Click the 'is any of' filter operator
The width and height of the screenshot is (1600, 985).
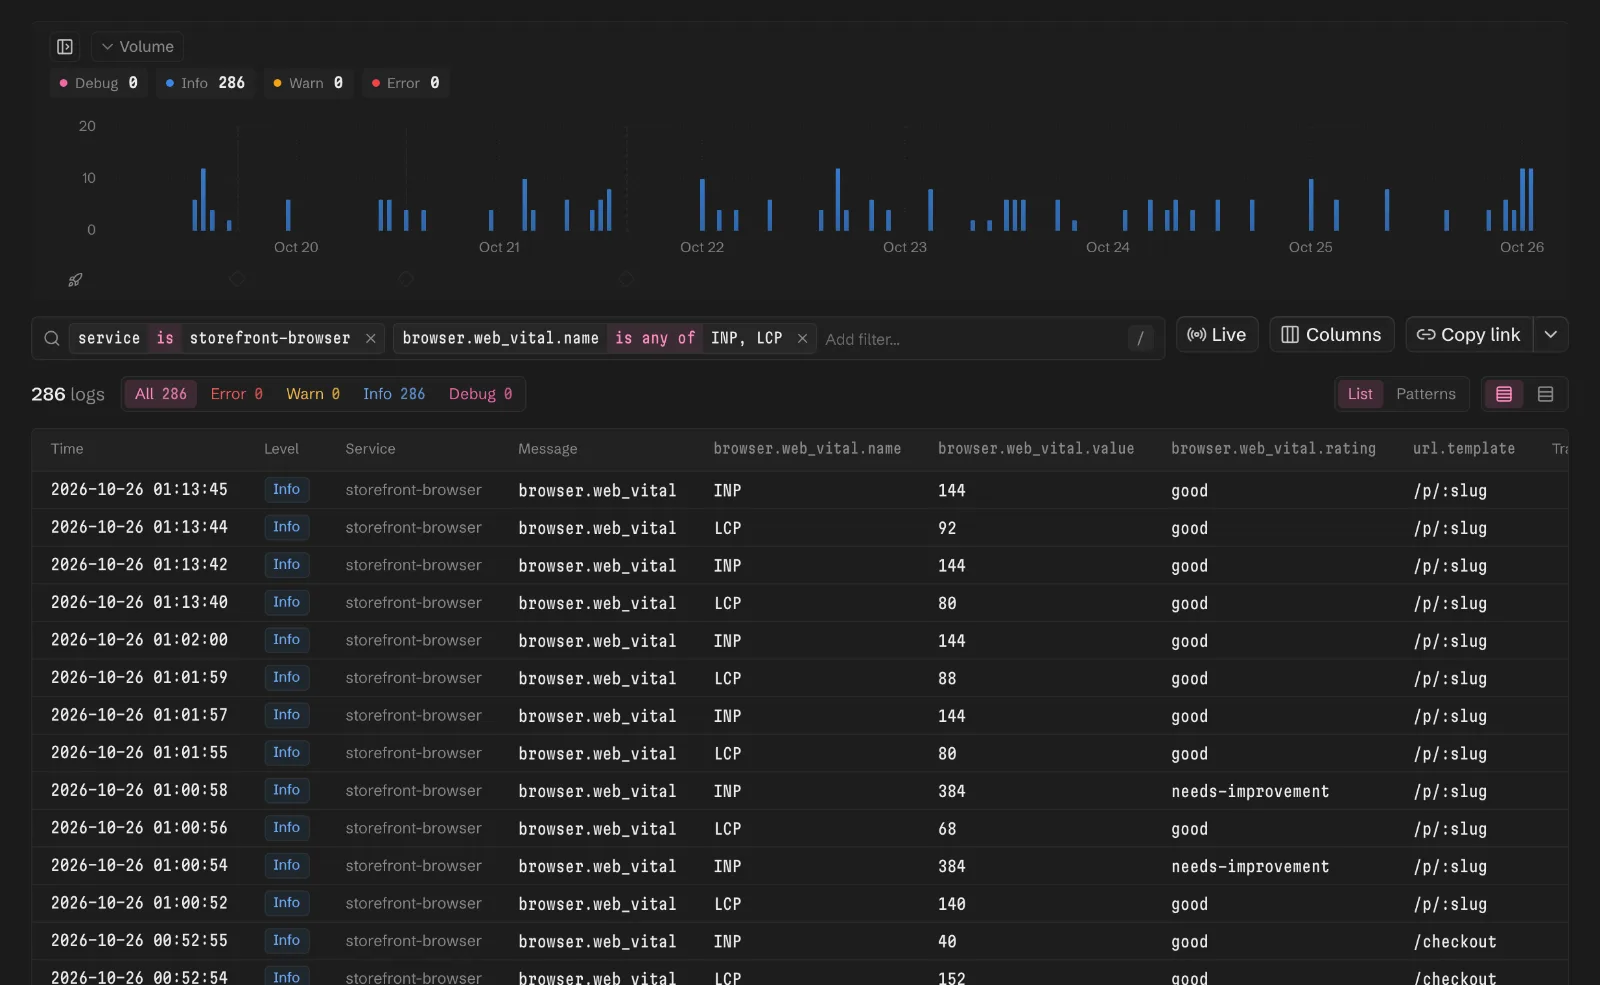tap(655, 338)
